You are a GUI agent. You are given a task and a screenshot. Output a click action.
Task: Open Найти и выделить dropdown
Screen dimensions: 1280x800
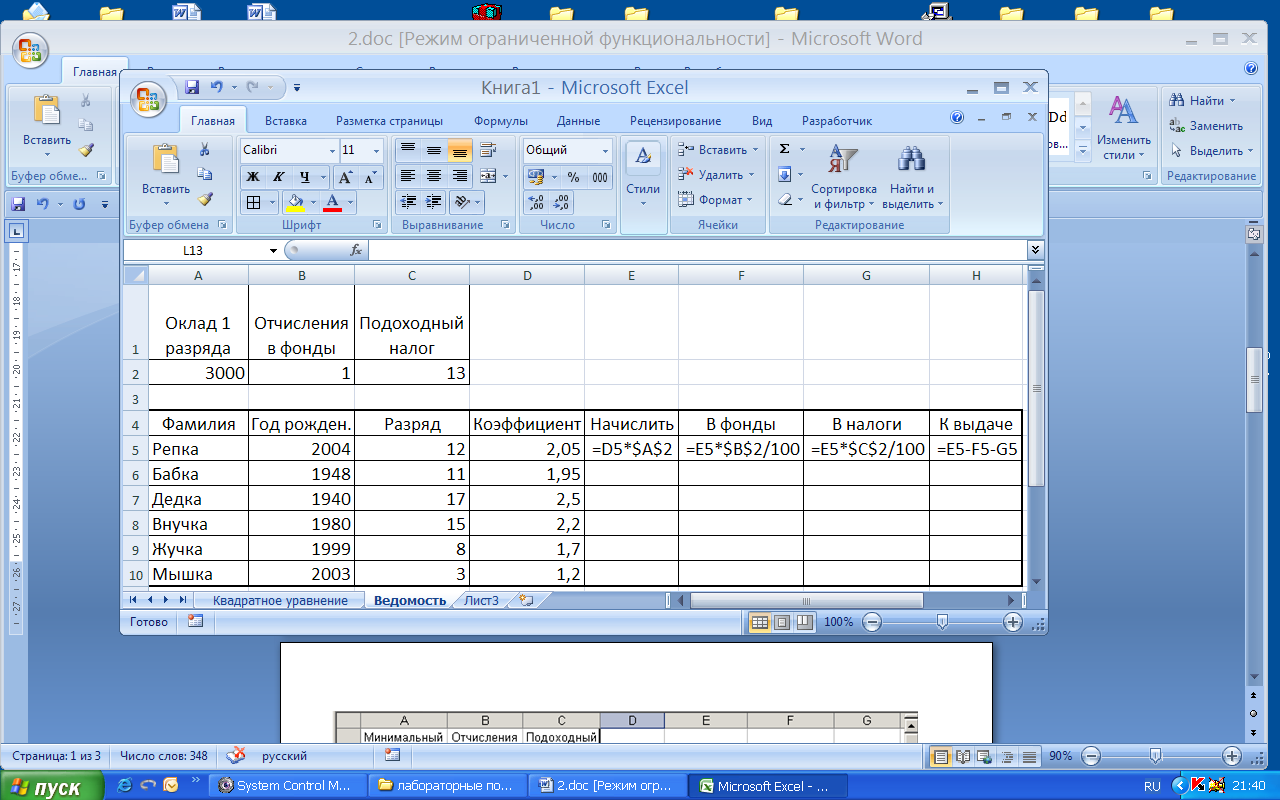911,177
